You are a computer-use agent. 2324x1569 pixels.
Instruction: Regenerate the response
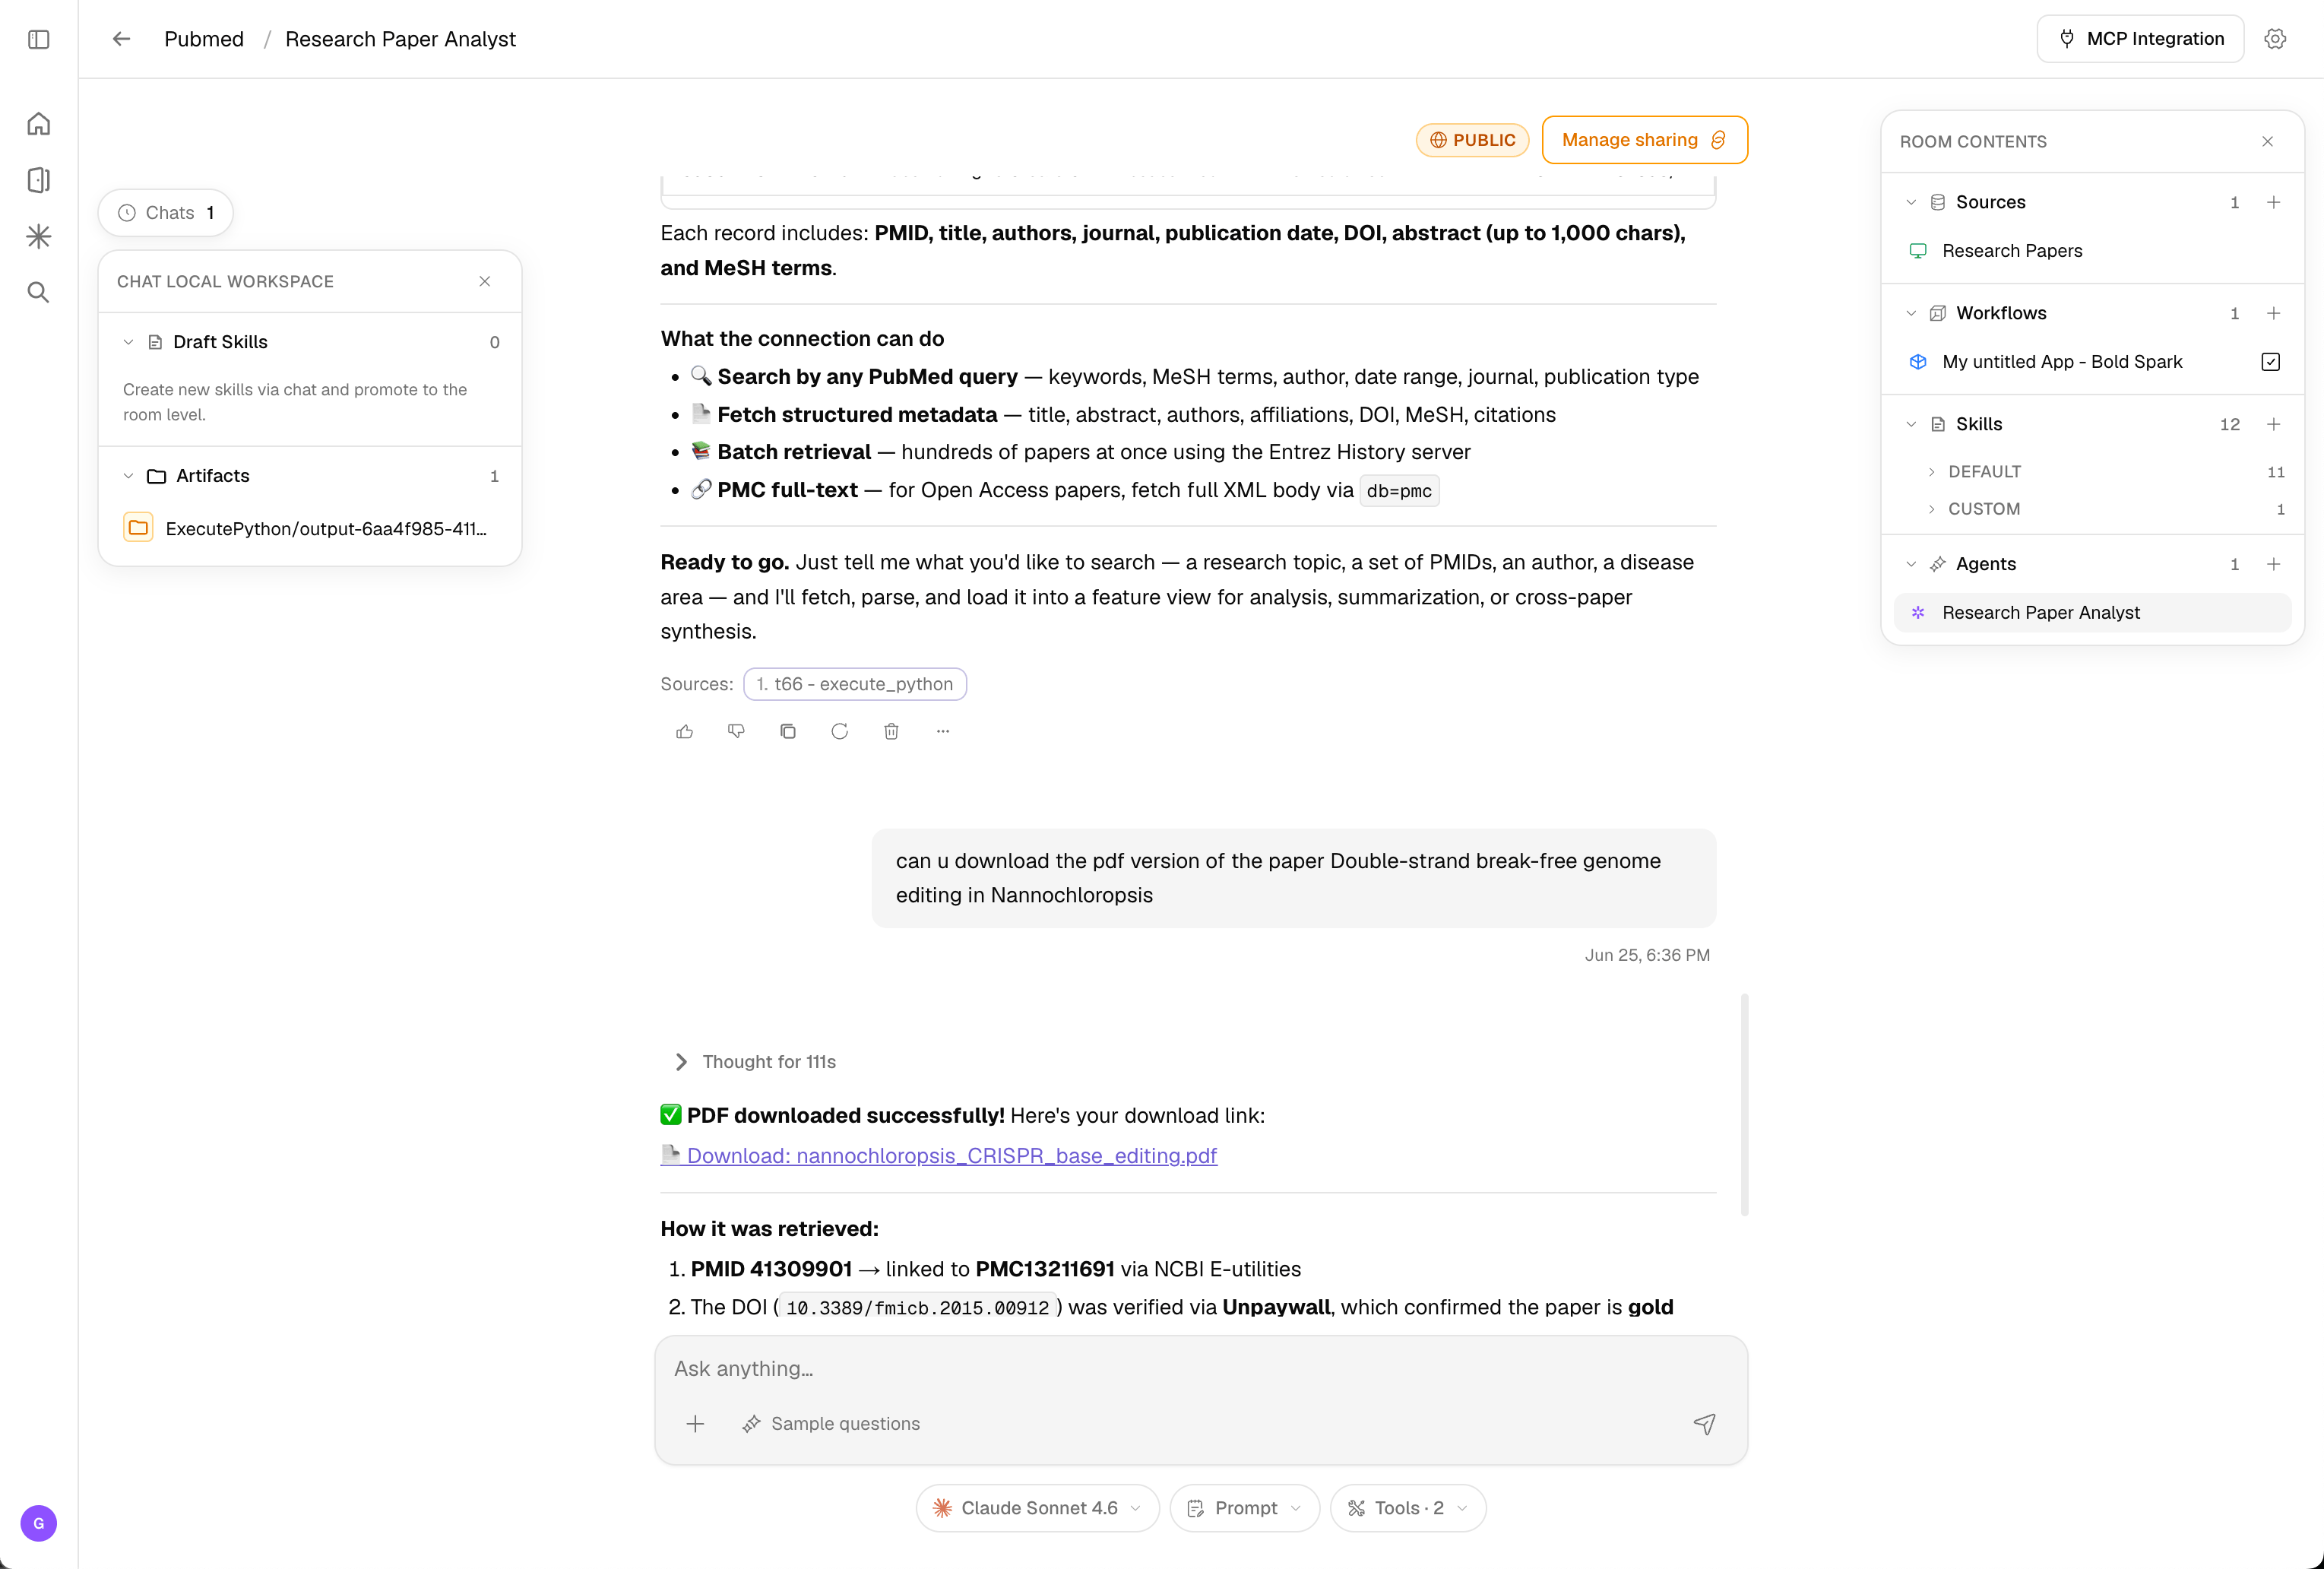pyautogui.click(x=840, y=731)
